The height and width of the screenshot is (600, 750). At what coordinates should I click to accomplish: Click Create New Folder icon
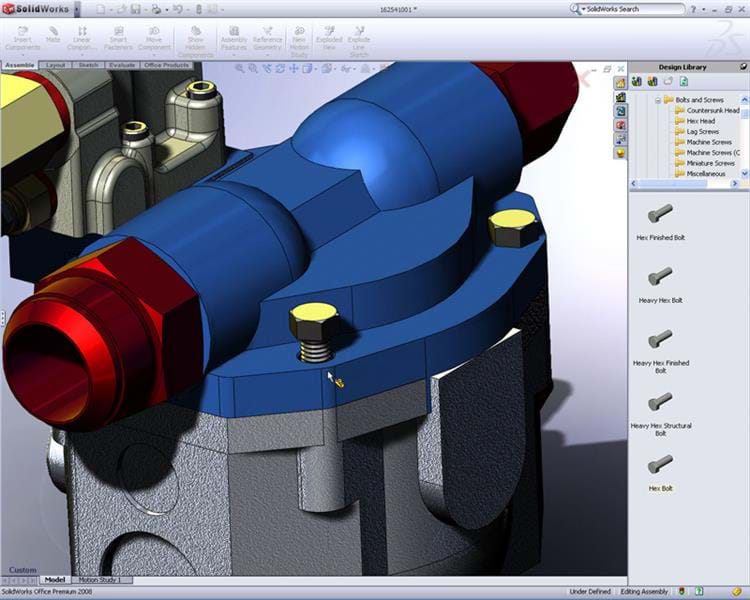[668, 82]
